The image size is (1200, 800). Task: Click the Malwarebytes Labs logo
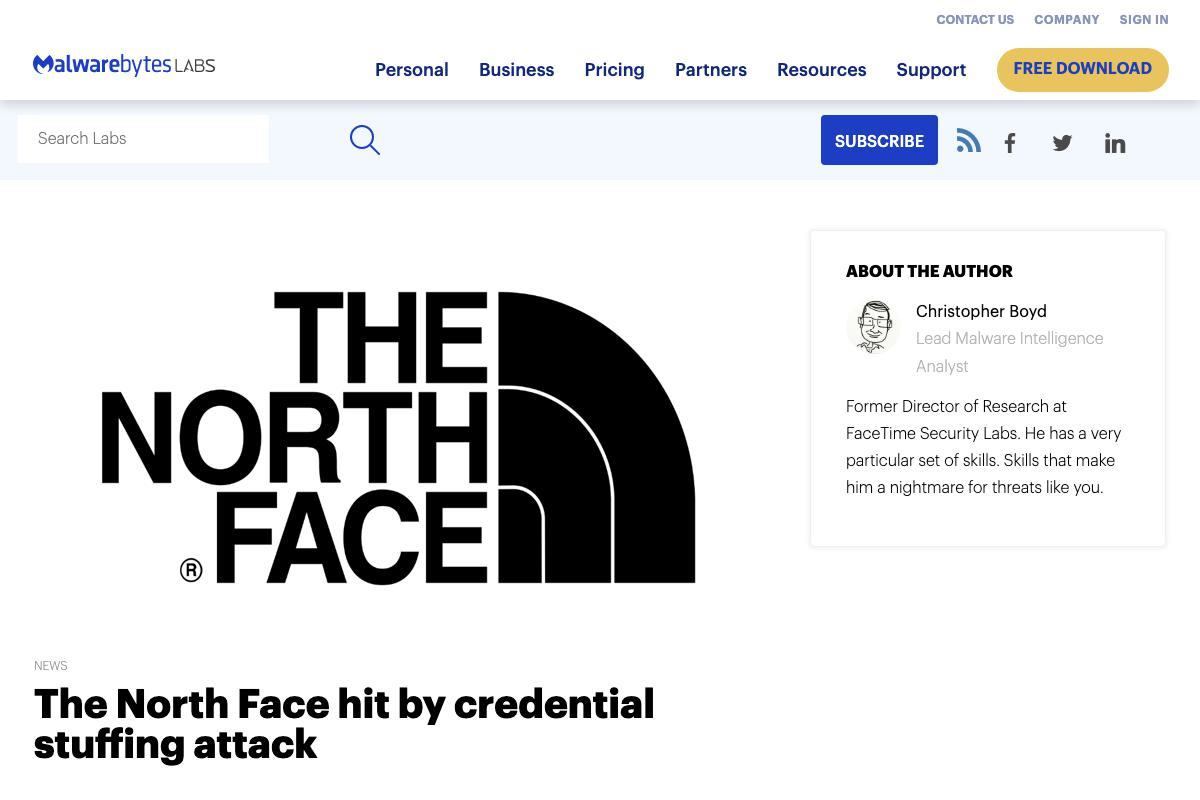click(124, 65)
